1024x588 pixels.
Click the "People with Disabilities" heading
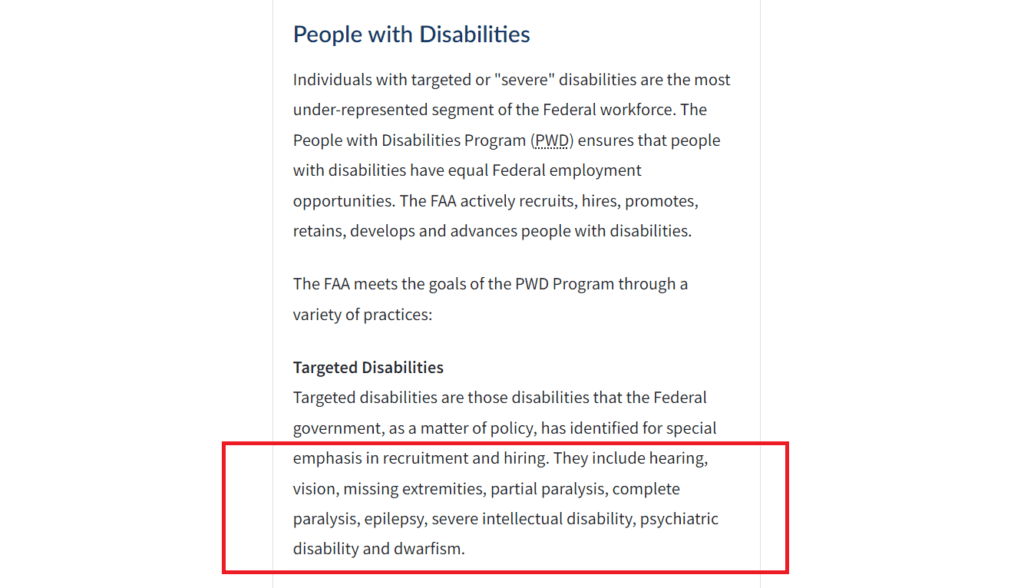[411, 35]
